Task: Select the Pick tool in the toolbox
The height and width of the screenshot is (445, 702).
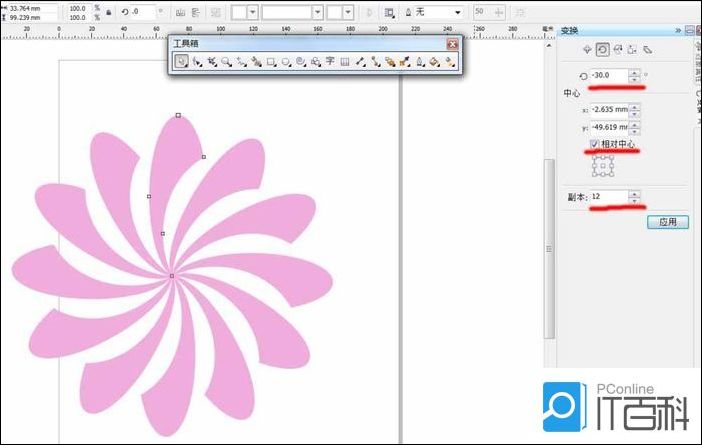Action: pos(181,62)
